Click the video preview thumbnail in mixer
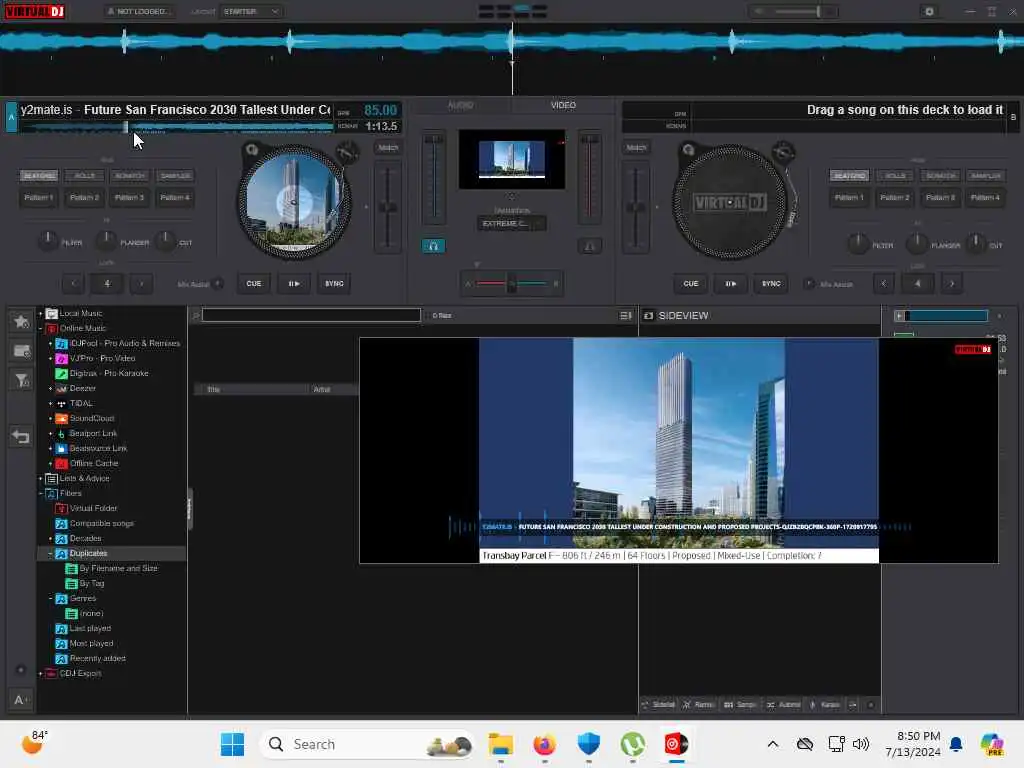Image resolution: width=1024 pixels, height=768 pixels. tap(512, 159)
